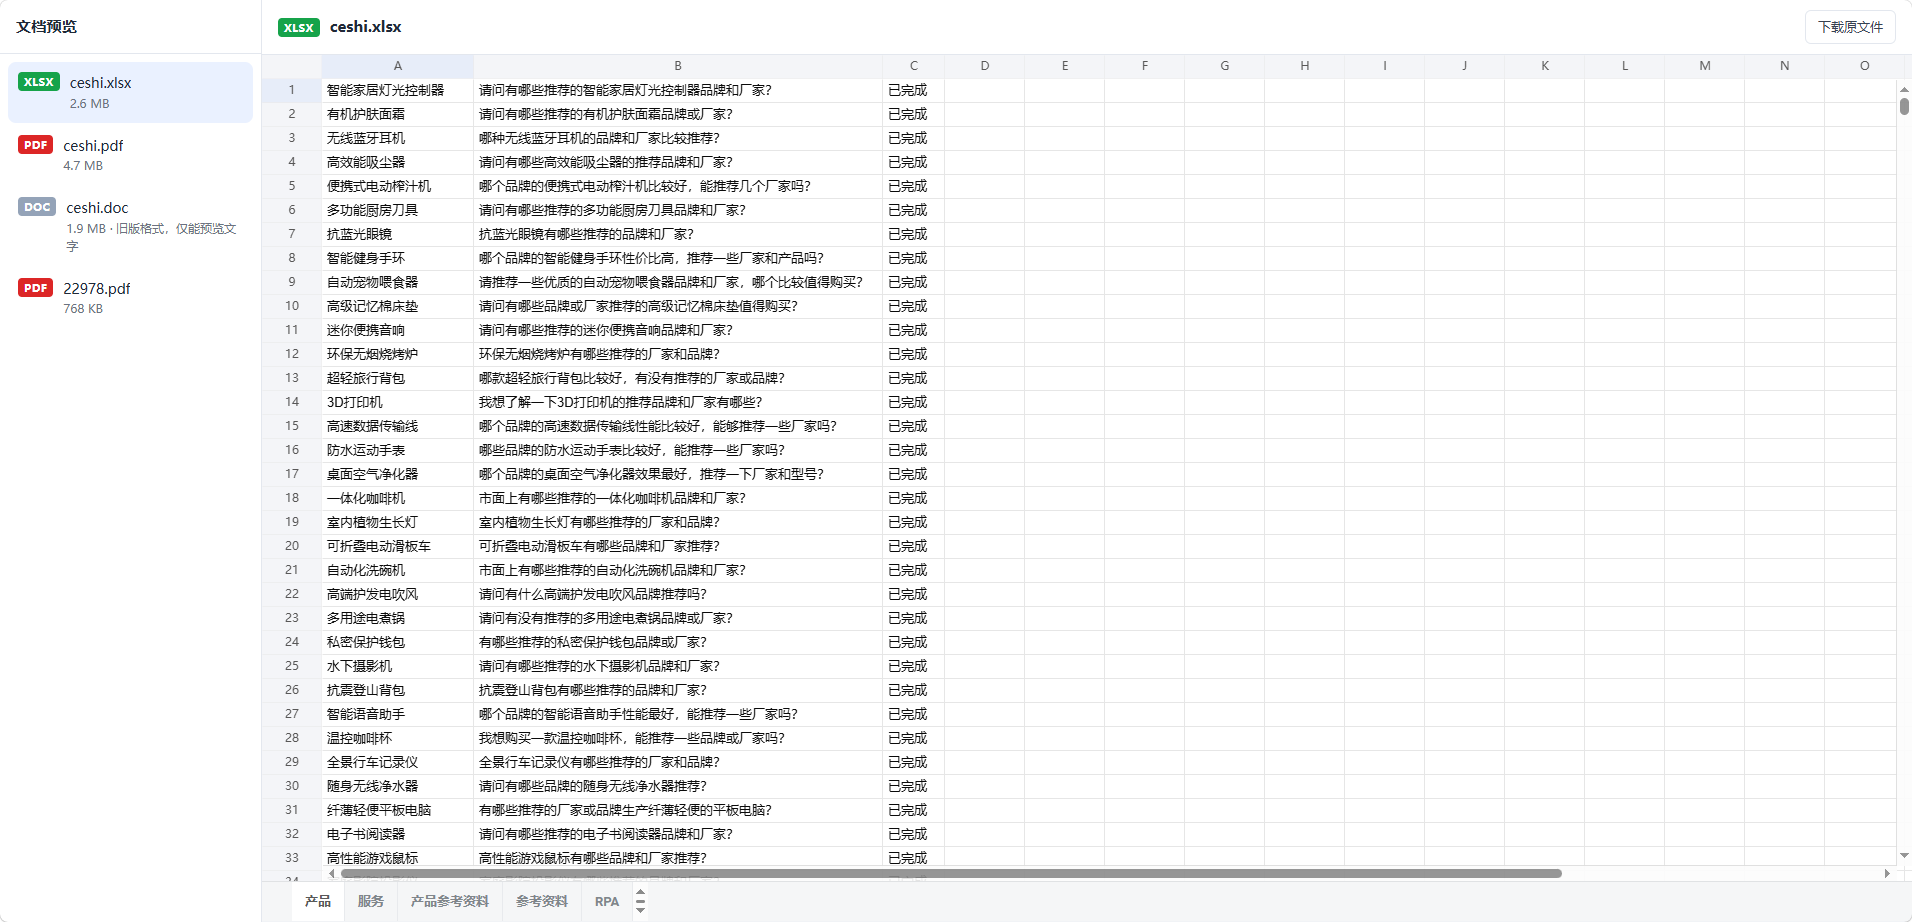Screen dimensions: 1912x922
Task: Click the 文档预览 sidebar heading
Action: [x=47, y=27]
